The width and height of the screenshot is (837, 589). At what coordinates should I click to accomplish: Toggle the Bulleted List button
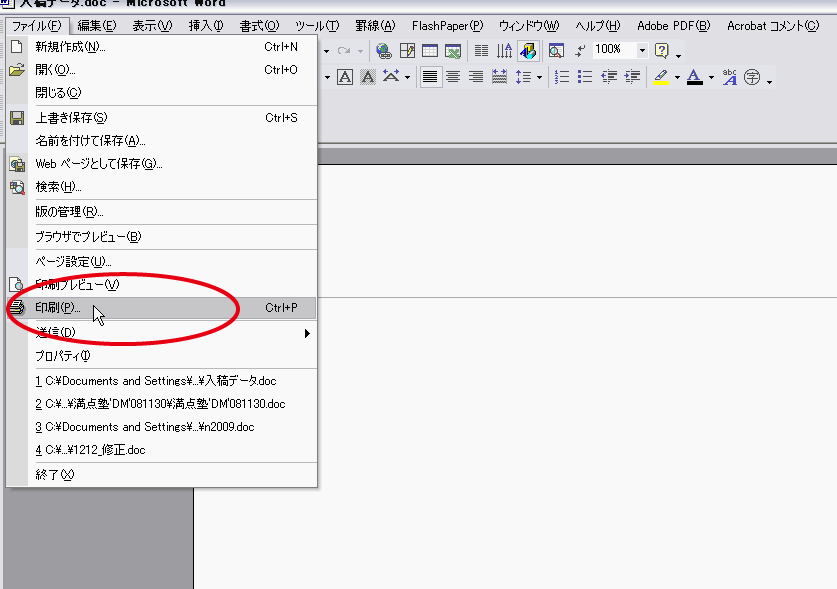(585, 77)
